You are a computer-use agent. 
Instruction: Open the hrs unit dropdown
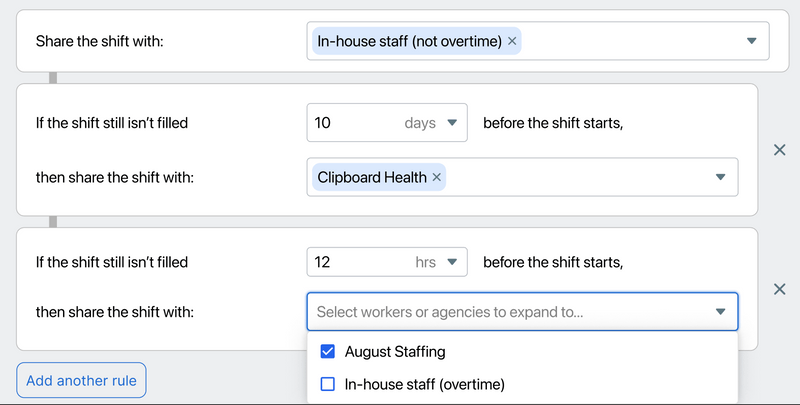point(451,262)
